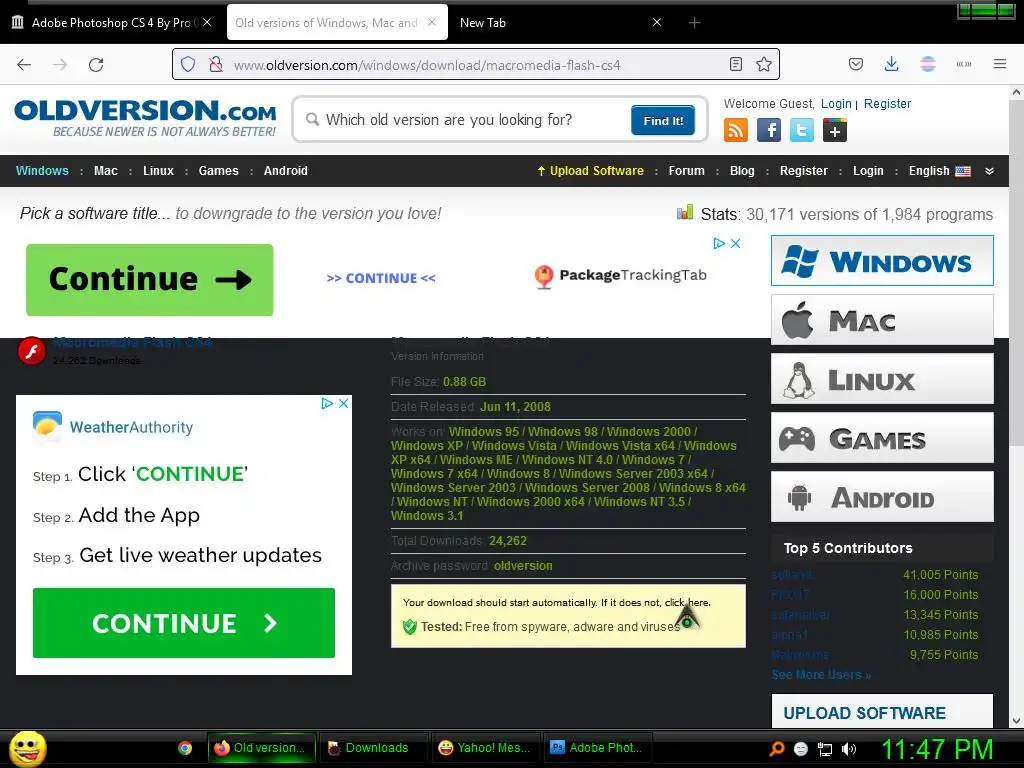Click the taskbar volume speaker icon
This screenshot has height=768, width=1024.
848,749
